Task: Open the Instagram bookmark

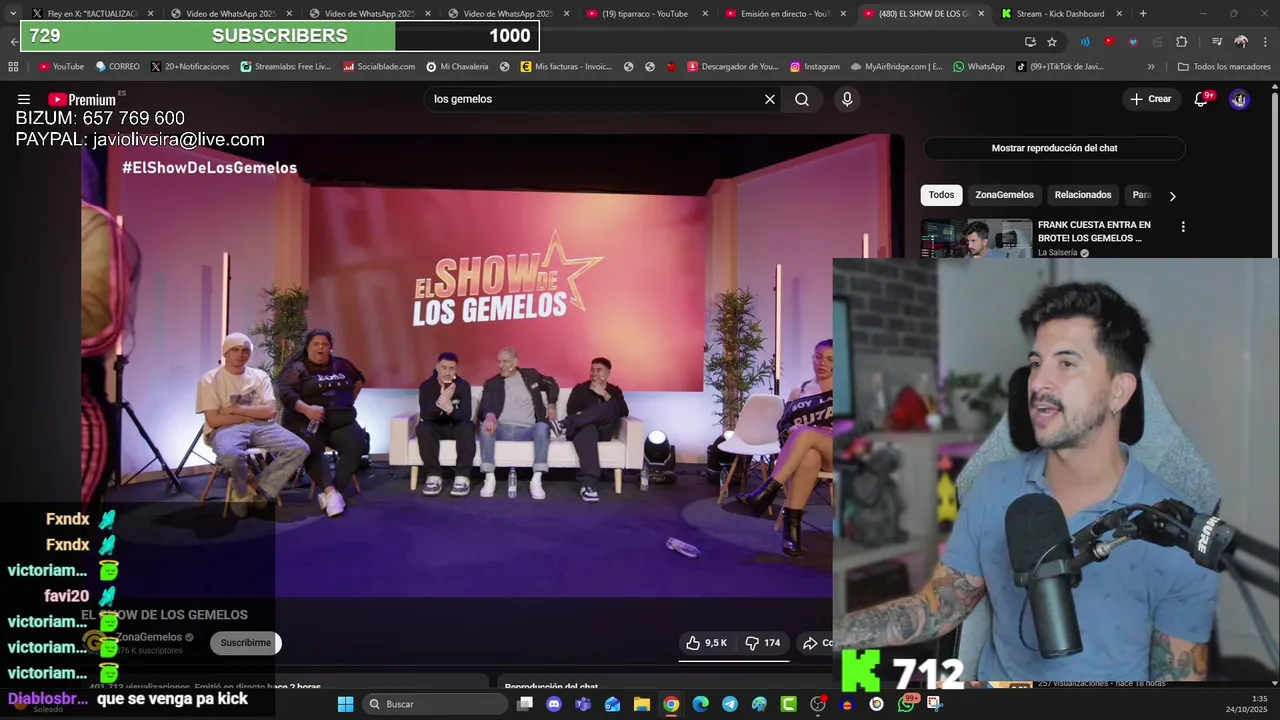Action: [x=815, y=67]
